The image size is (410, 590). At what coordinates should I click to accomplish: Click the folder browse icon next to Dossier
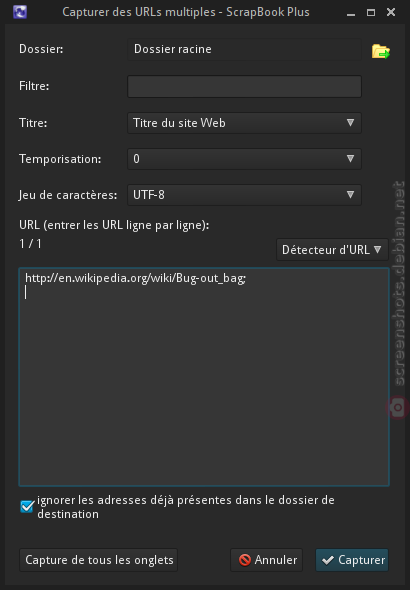tap(381, 51)
